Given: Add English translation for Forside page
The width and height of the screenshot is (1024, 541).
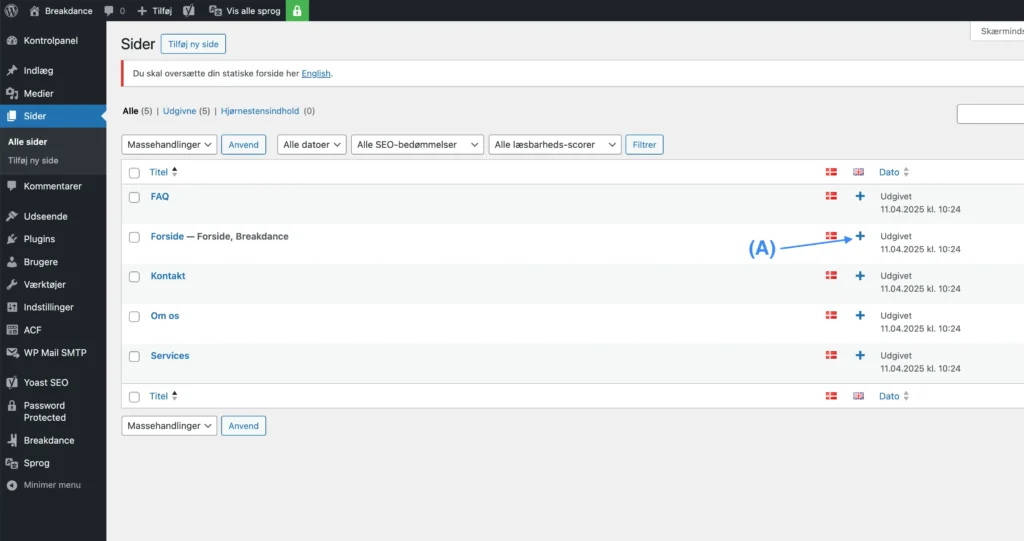Looking at the screenshot, I should point(859,236).
